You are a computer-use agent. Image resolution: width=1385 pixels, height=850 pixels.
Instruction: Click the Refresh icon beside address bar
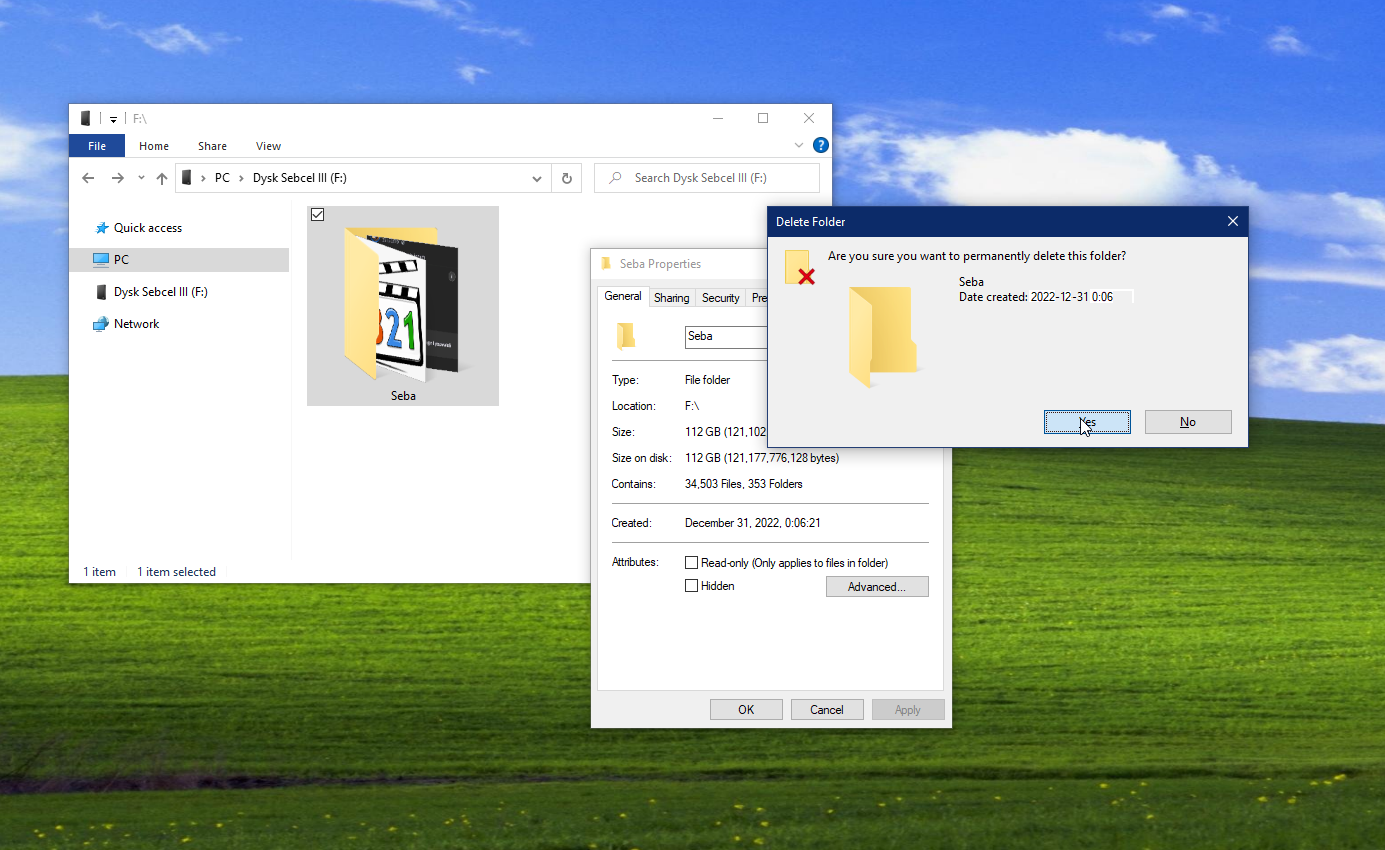[x=566, y=178]
